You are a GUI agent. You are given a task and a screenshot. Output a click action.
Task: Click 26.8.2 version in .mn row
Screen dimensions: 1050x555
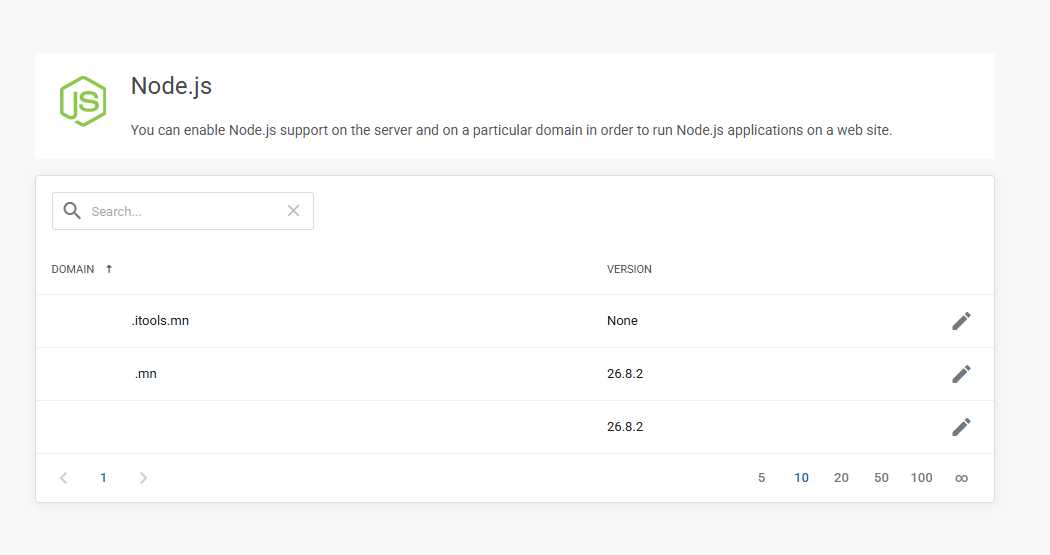pyautogui.click(x=625, y=374)
